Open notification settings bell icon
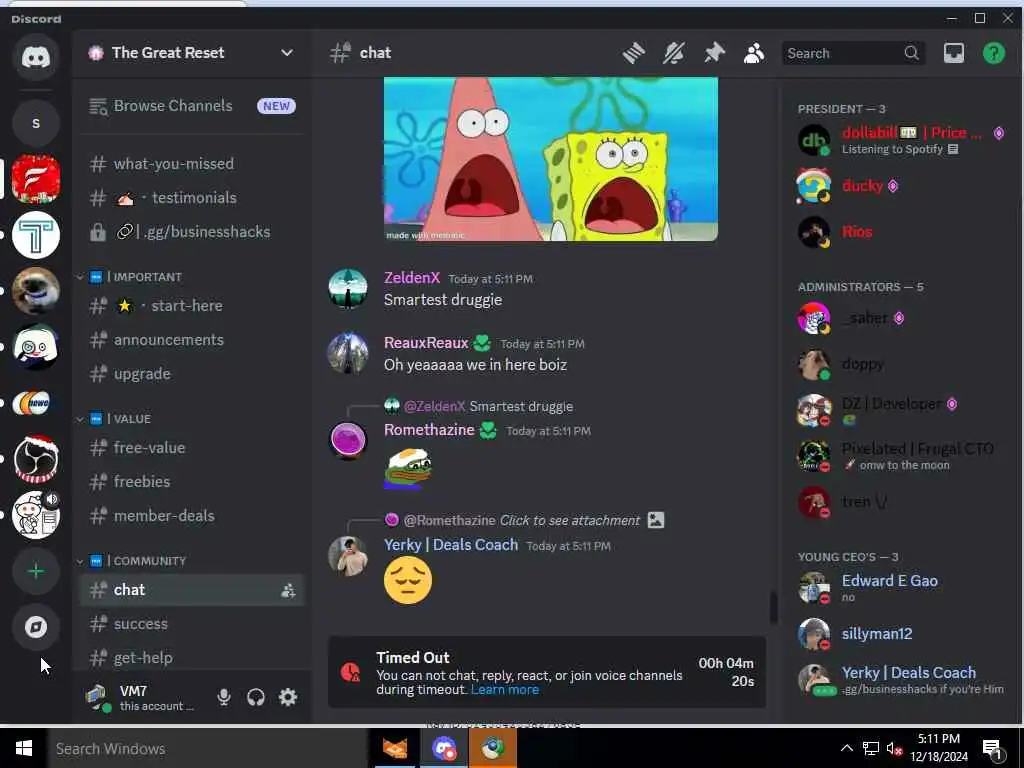 pos(674,53)
